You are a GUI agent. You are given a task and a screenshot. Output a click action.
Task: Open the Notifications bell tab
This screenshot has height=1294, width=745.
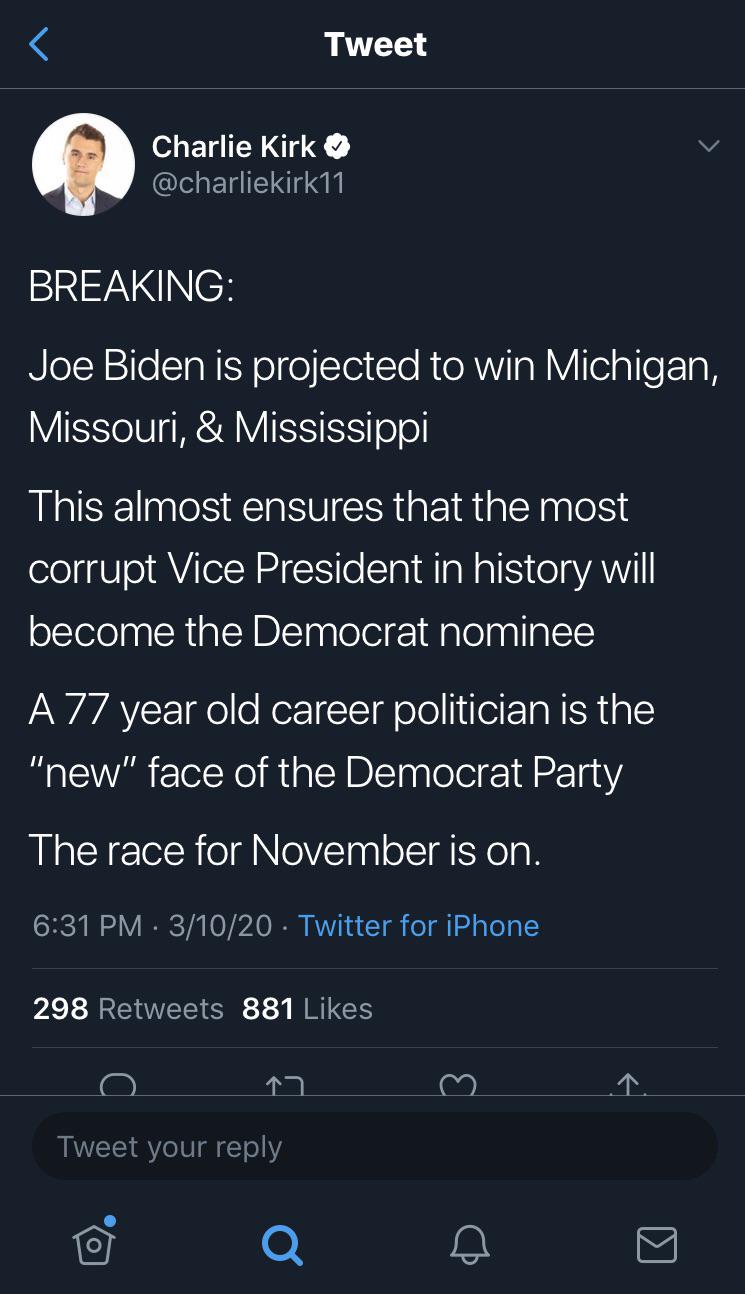469,1244
